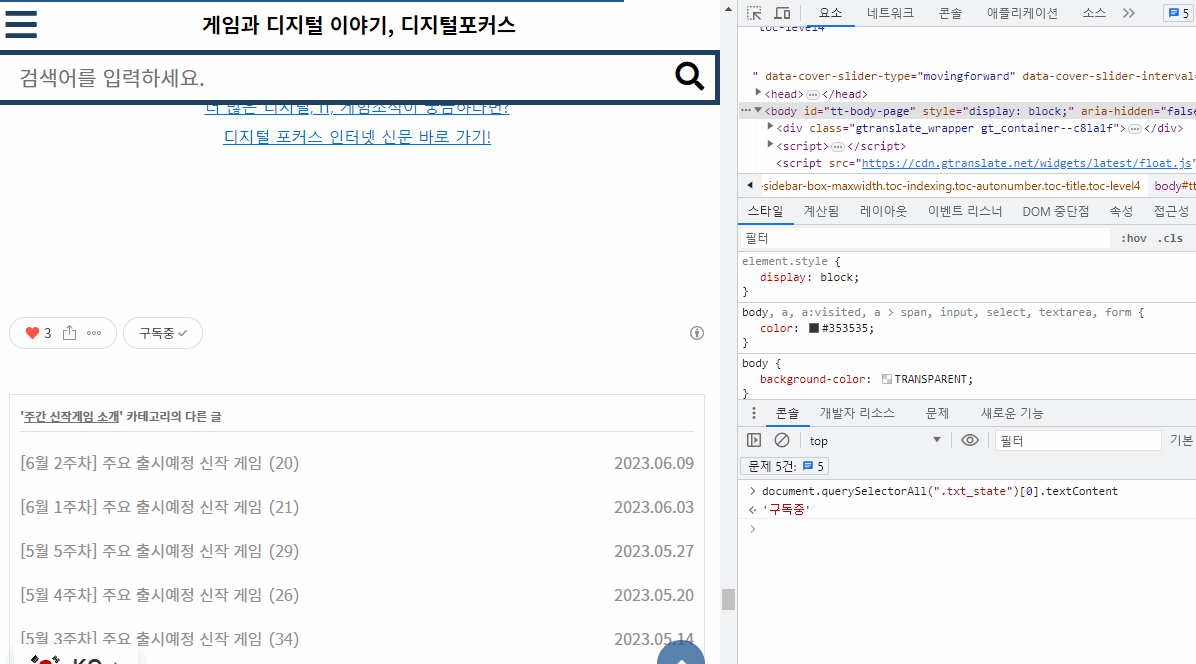Click the red heart like icon
1196x664 pixels.
coord(32,333)
